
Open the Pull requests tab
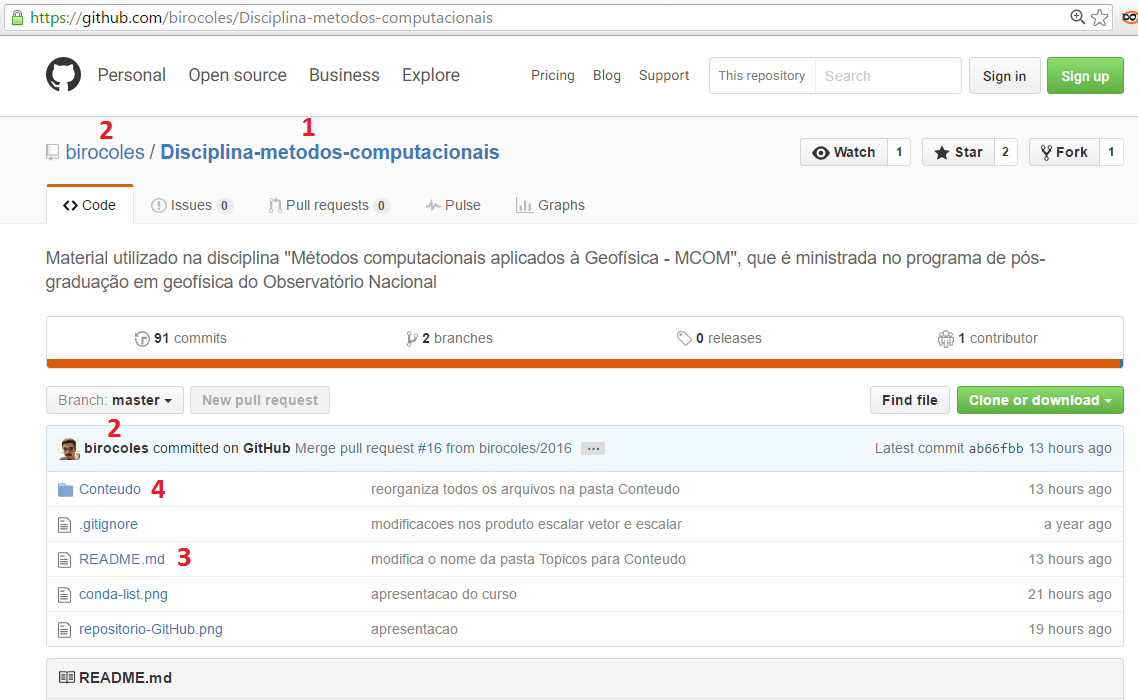click(x=329, y=205)
